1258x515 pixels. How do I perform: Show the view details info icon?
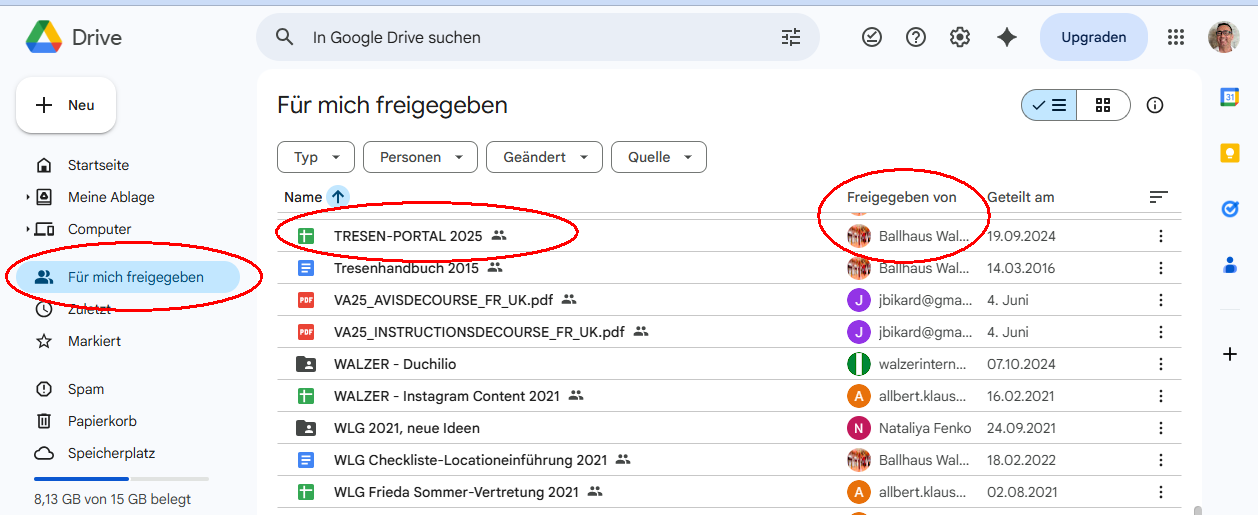(1155, 105)
